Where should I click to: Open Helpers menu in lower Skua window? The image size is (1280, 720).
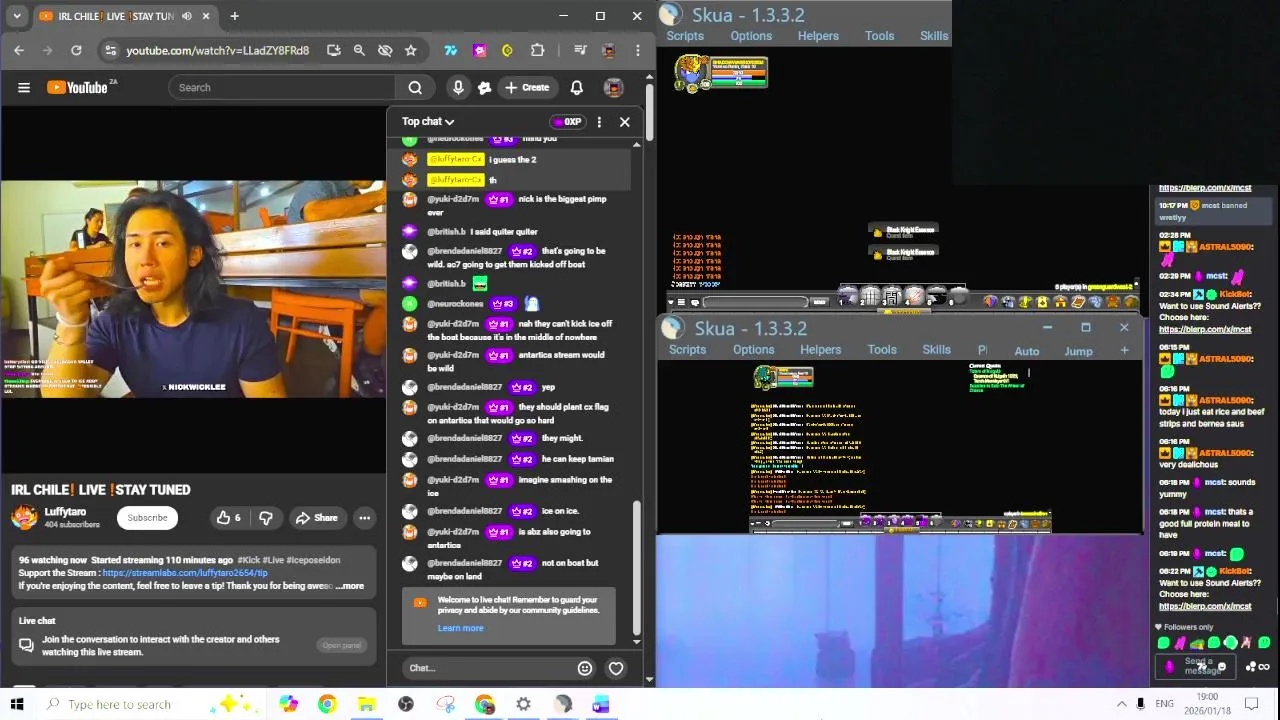tap(820, 350)
